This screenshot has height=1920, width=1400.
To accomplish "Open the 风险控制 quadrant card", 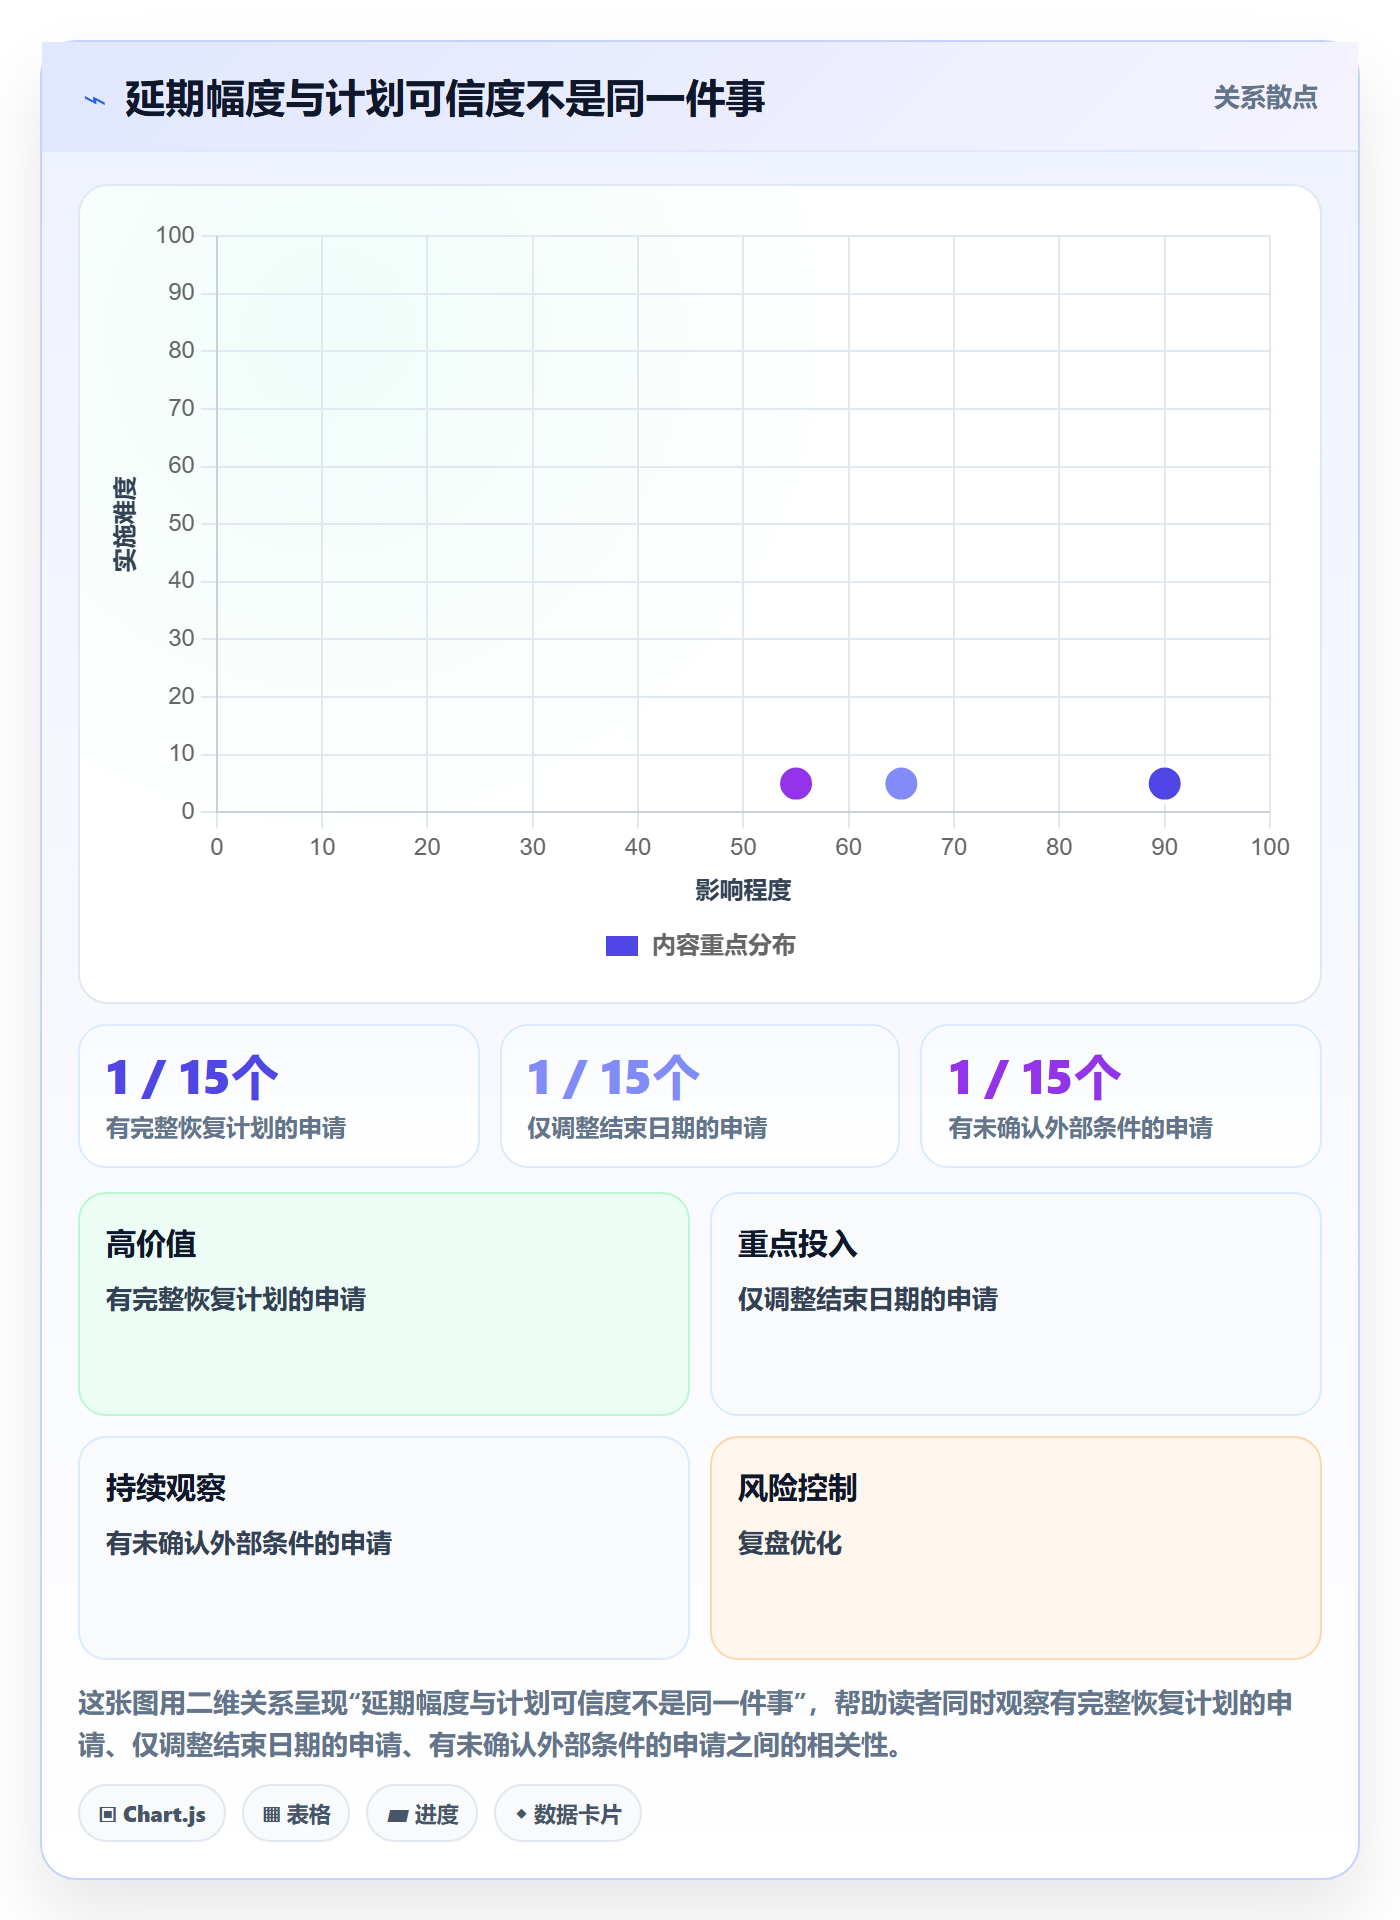I will tap(1016, 1548).
